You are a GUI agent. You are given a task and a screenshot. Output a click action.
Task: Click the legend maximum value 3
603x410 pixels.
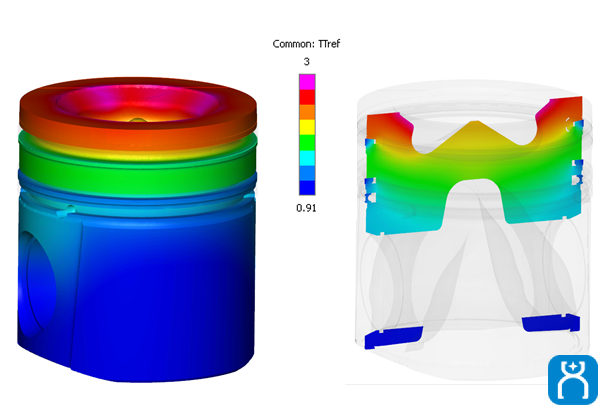(306, 62)
